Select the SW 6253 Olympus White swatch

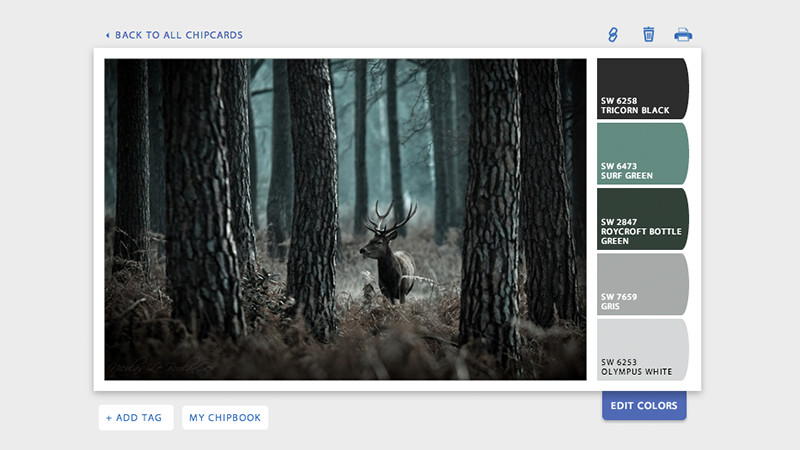(643, 349)
